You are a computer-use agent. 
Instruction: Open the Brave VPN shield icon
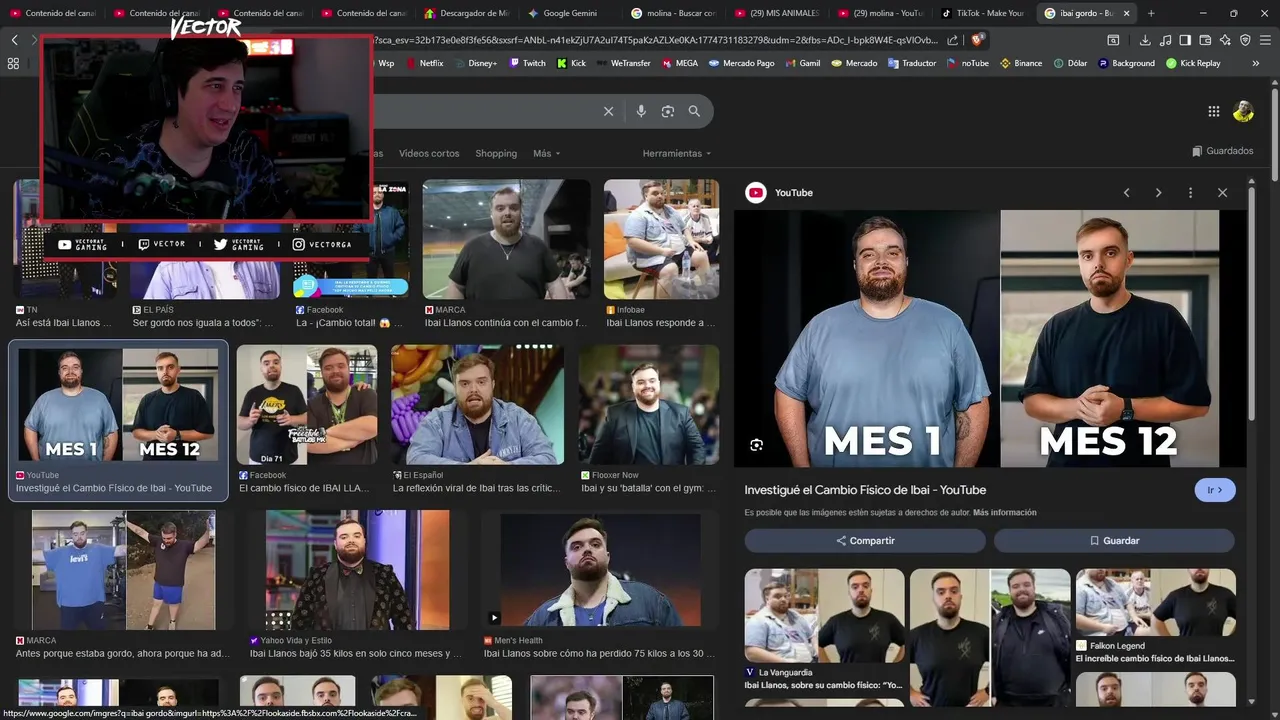(1245, 40)
